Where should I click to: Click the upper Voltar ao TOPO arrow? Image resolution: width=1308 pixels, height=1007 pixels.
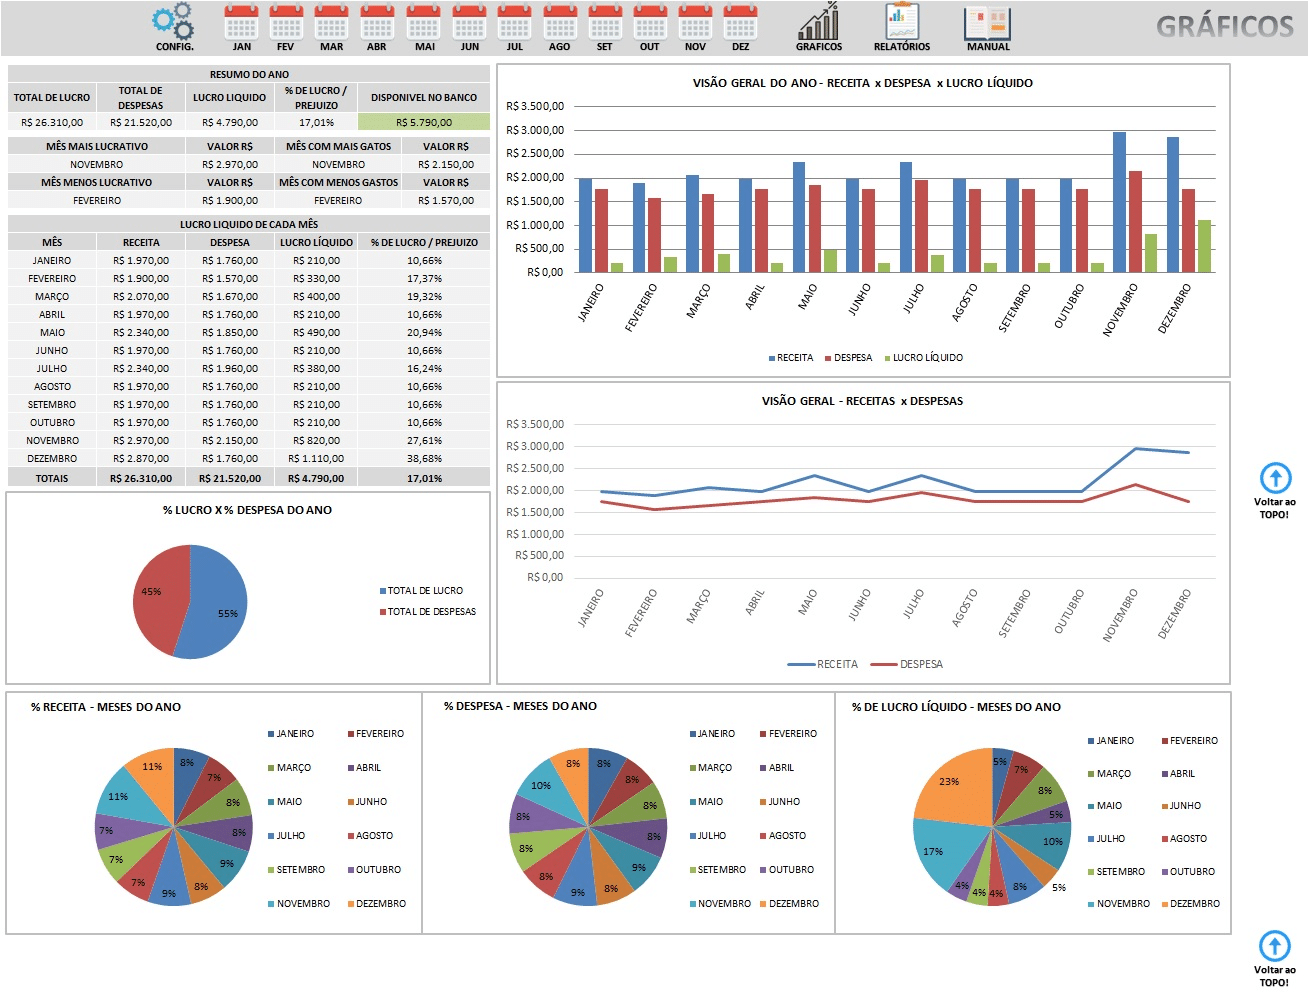[1275, 478]
